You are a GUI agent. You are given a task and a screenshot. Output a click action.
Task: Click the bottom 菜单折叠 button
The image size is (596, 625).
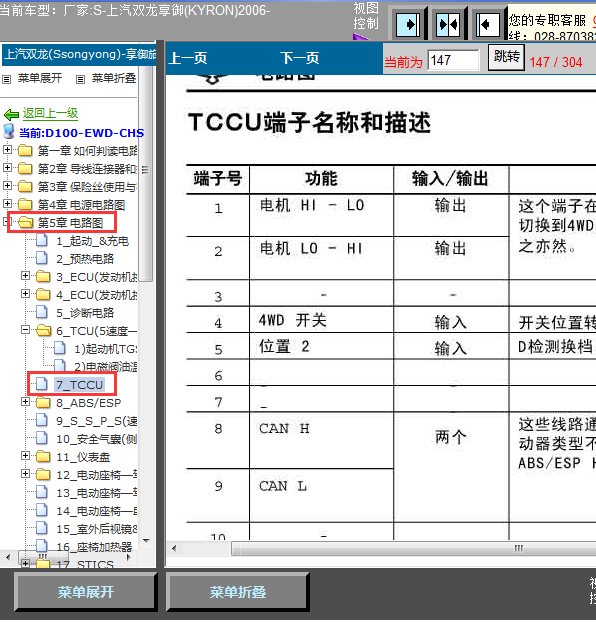pyautogui.click(x=238, y=592)
